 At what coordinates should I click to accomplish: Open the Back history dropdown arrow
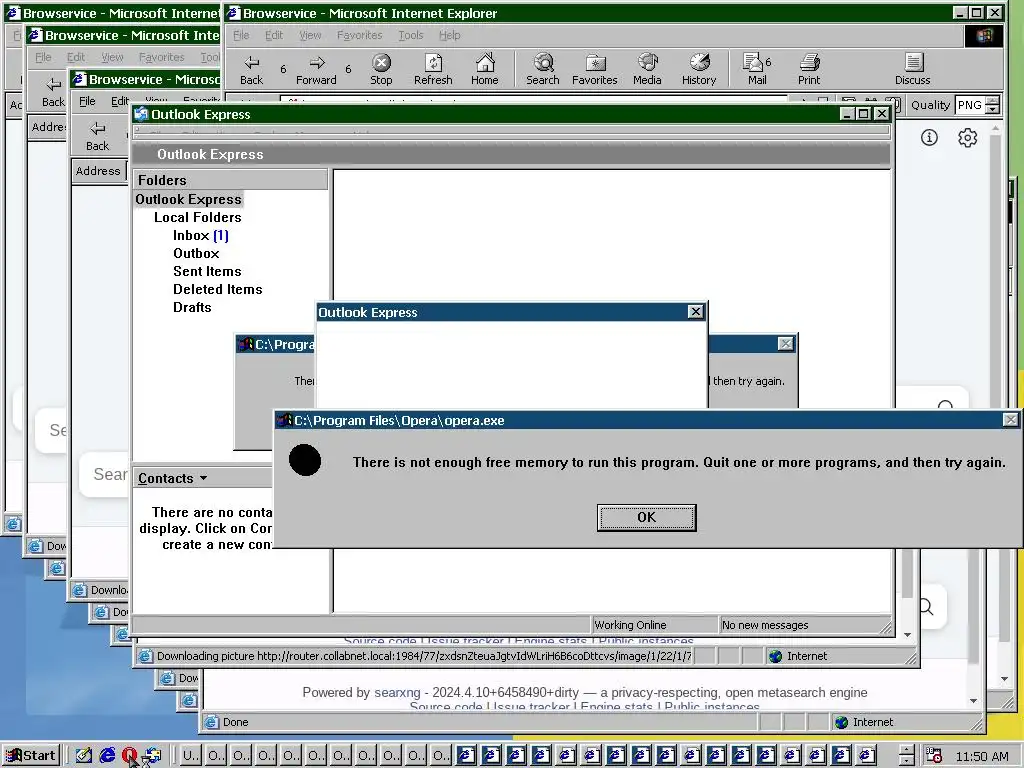pyautogui.click(x=283, y=69)
